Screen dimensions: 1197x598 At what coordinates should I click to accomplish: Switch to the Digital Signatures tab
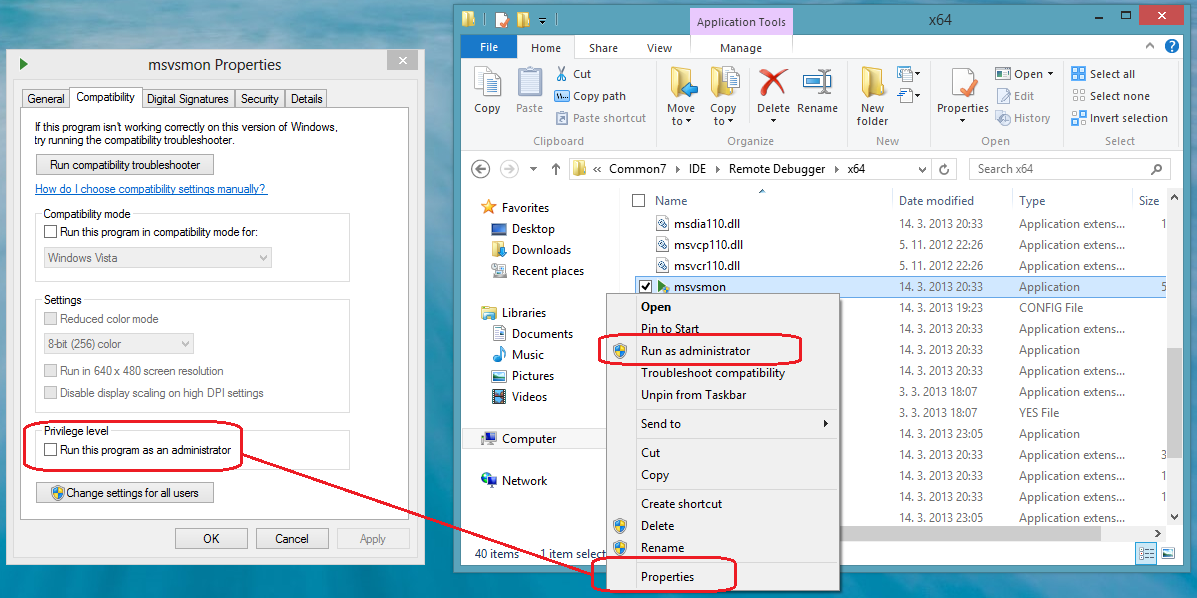[x=188, y=99]
